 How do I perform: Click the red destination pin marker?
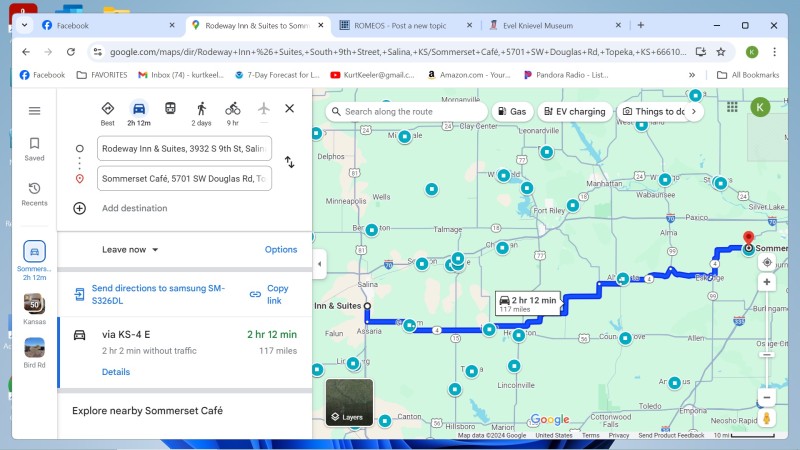748,238
